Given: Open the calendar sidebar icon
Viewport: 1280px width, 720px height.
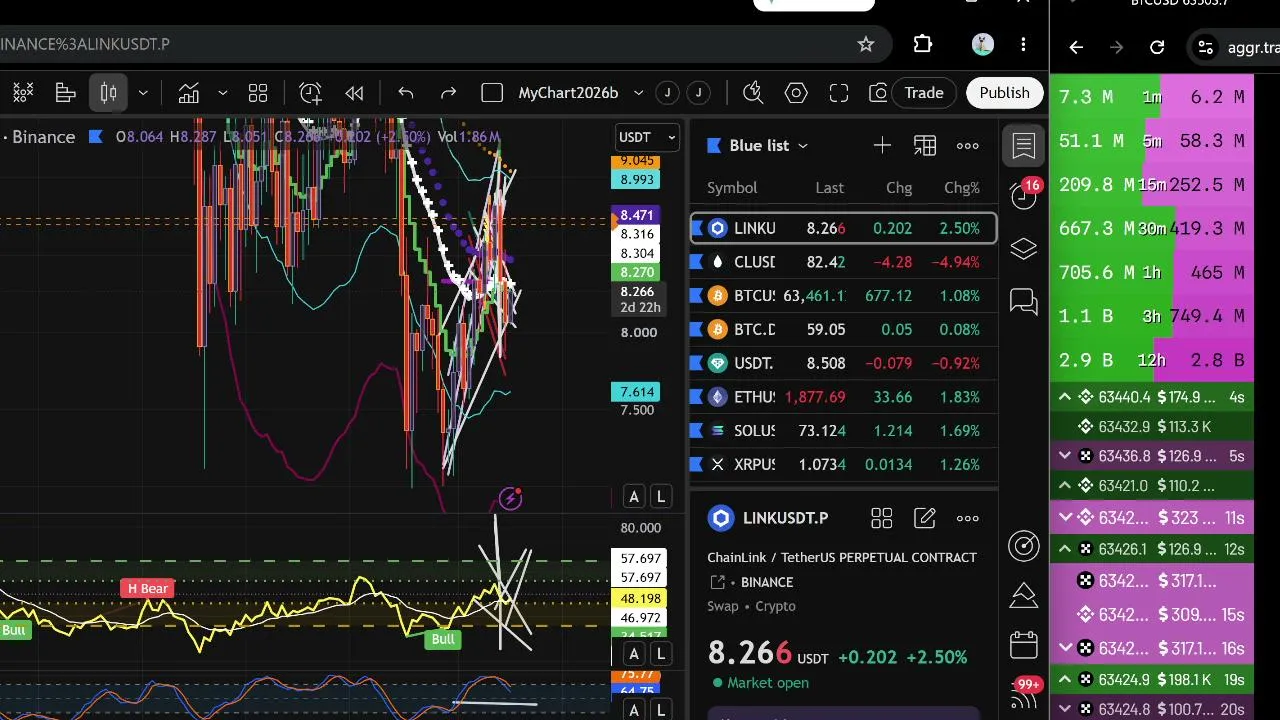Looking at the screenshot, I should pos(1024,645).
